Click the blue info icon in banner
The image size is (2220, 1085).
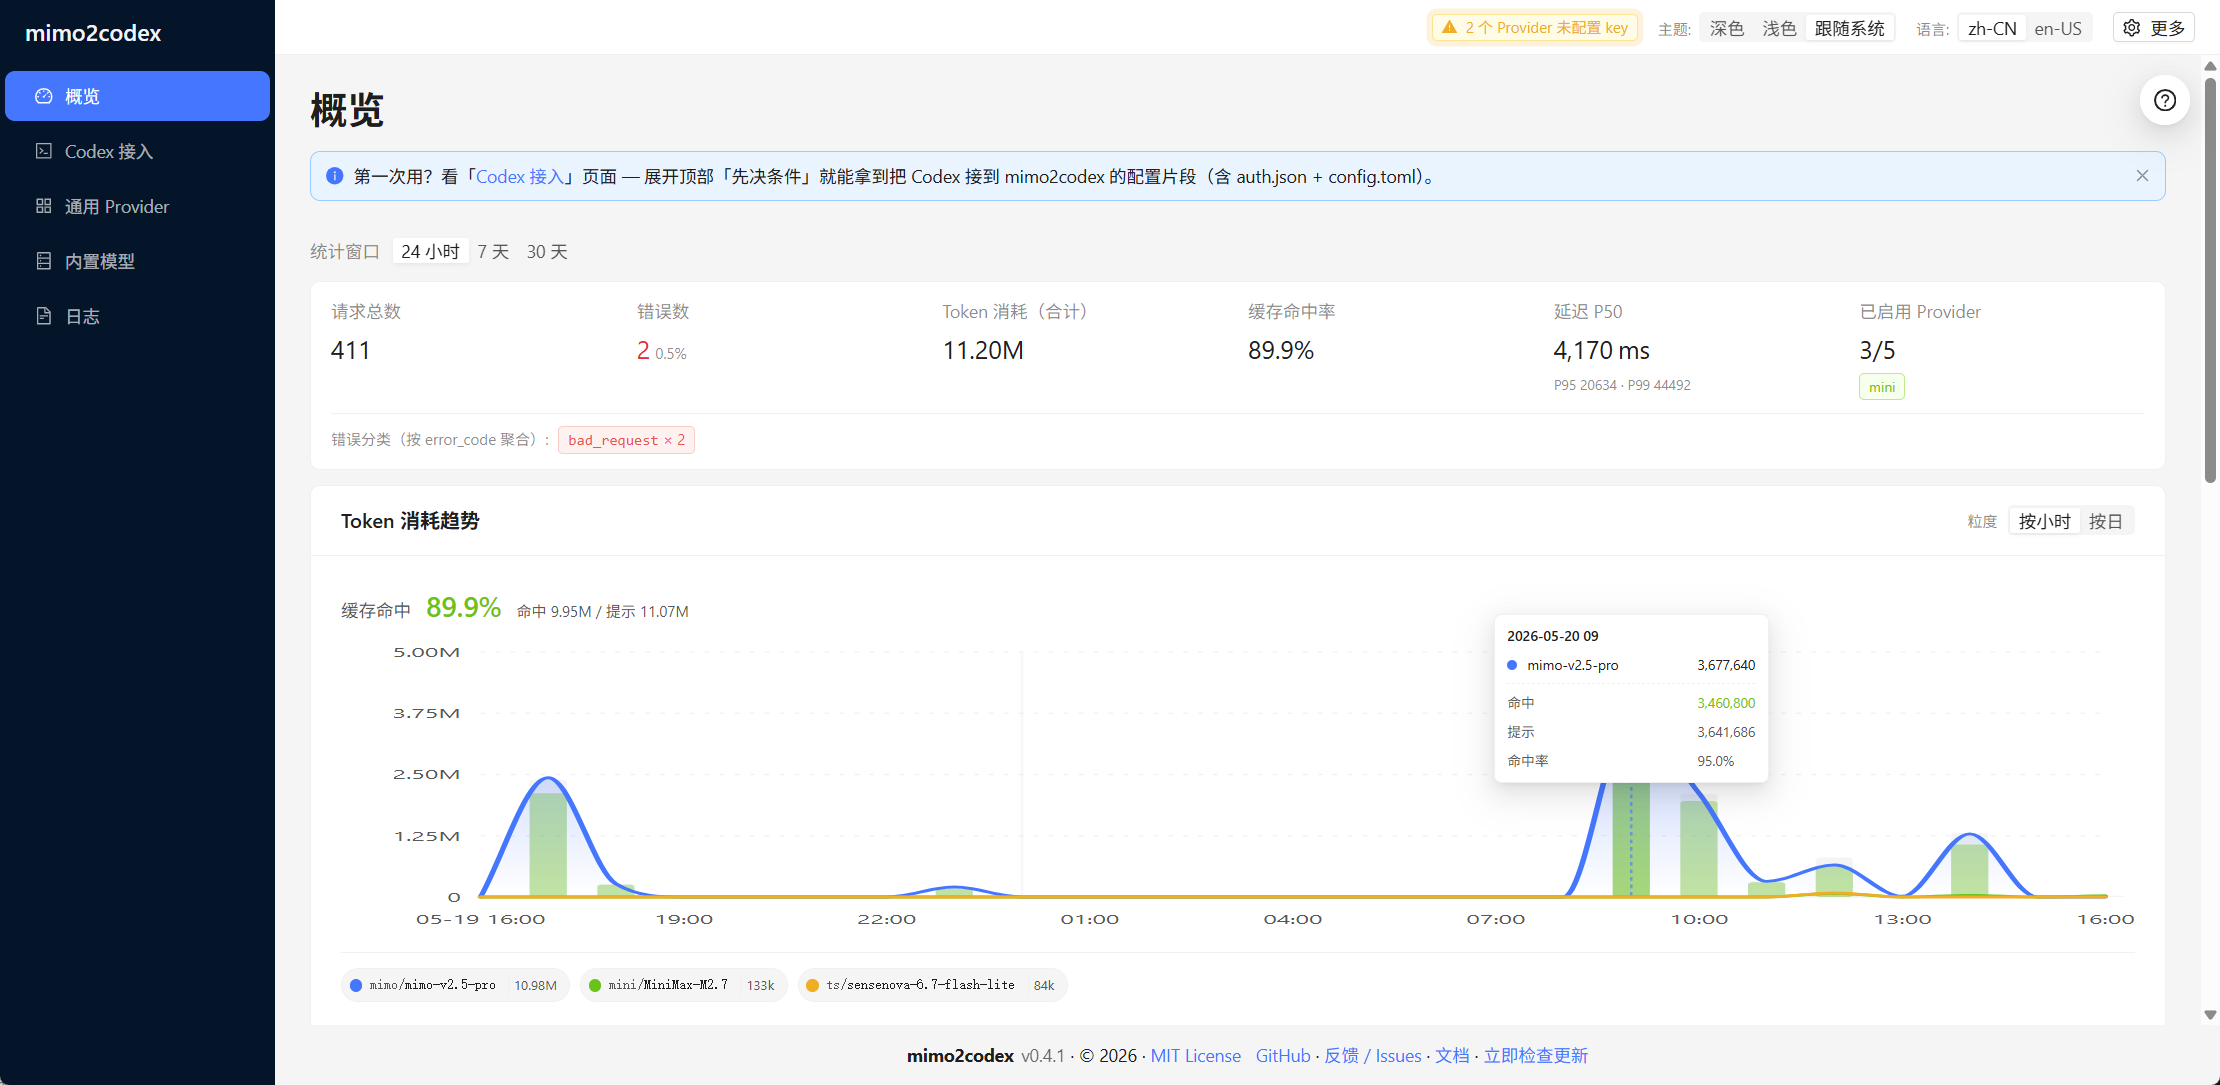[x=335, y=176]
